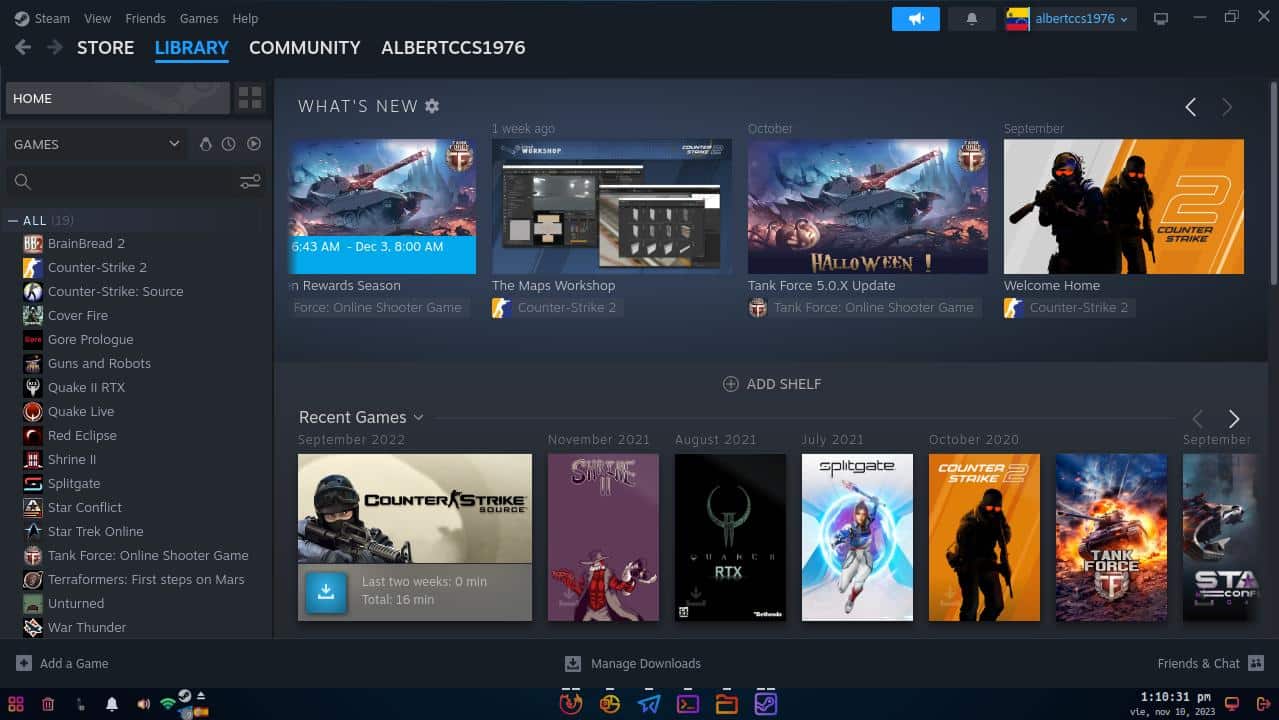This screenshot has height=720, width=1279.
Task: Switch to Big Picture mode monitor icon
Action: pyautogui.click(x=1161, y=19)
